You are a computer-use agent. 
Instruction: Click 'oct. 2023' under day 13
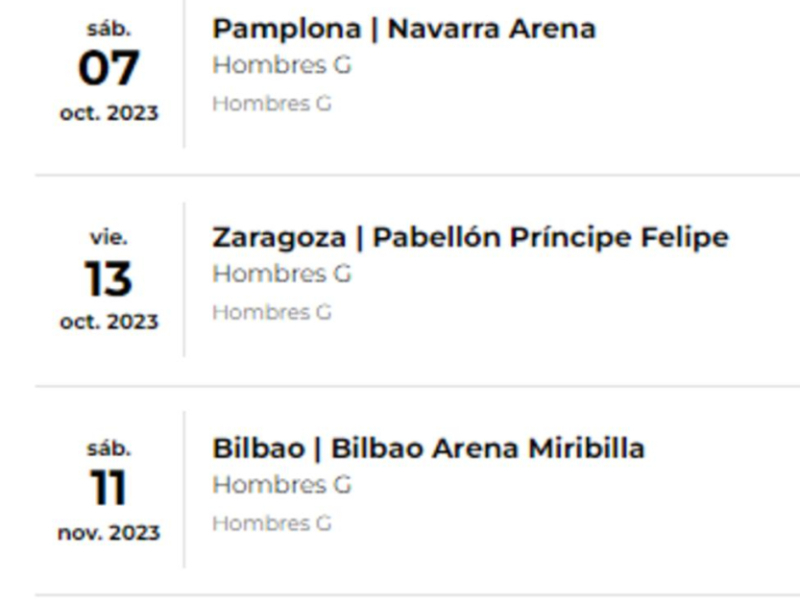click(x=108, y=322)
